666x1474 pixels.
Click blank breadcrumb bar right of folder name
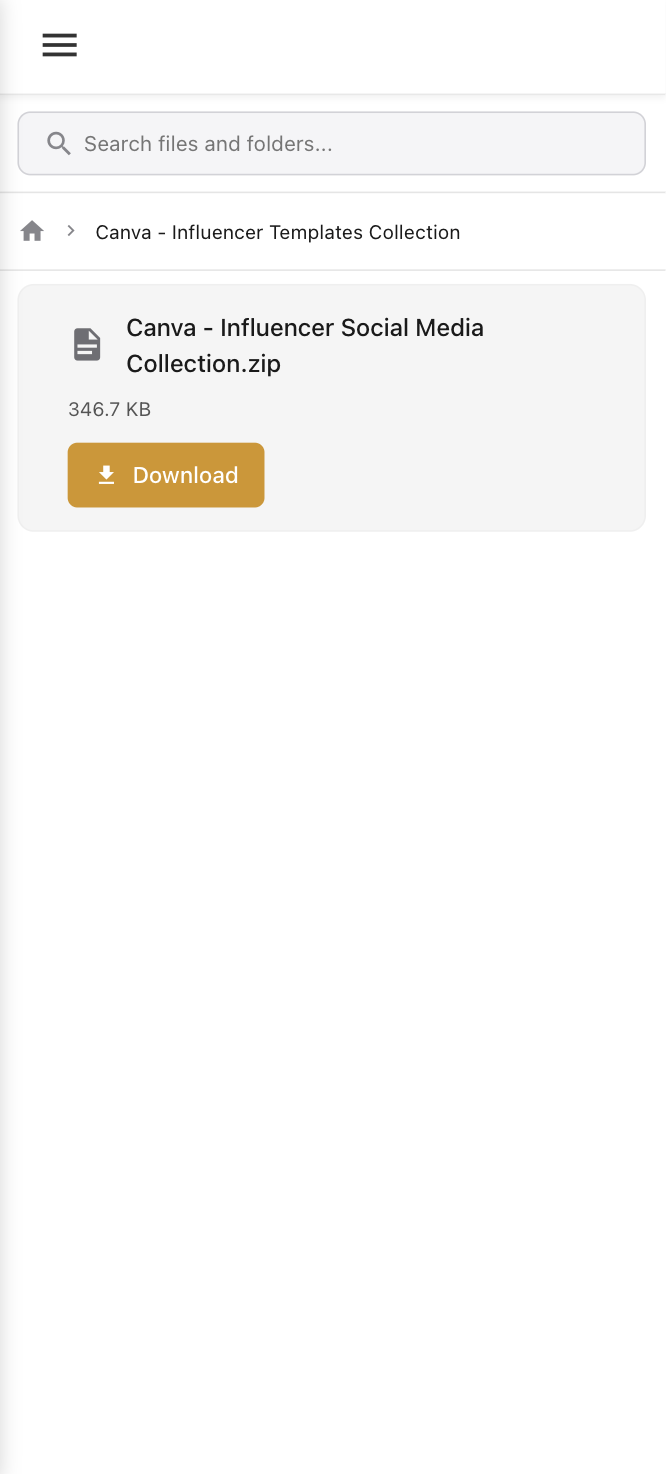coord(560,232)
